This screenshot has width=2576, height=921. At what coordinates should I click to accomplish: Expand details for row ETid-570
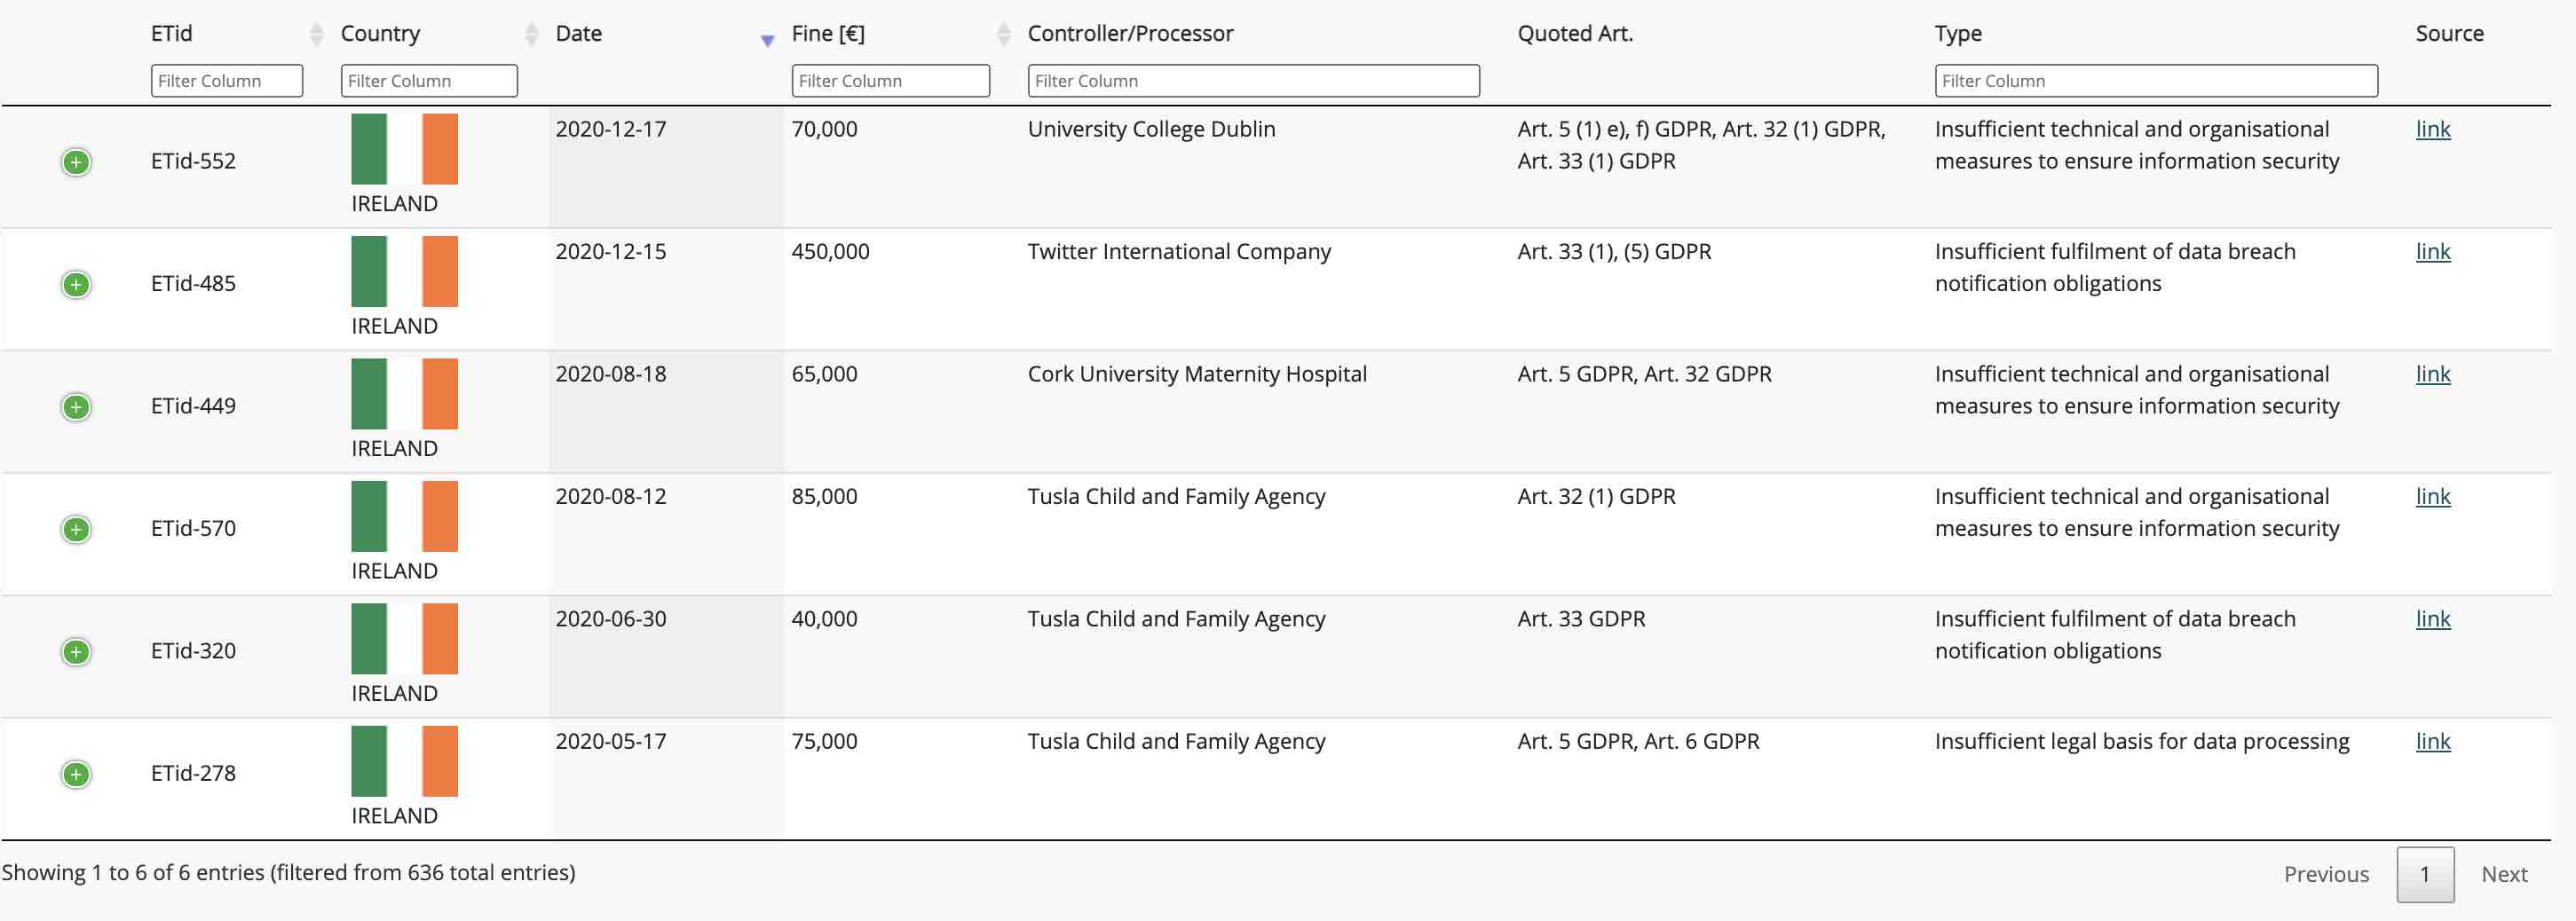tap(76, 529)
